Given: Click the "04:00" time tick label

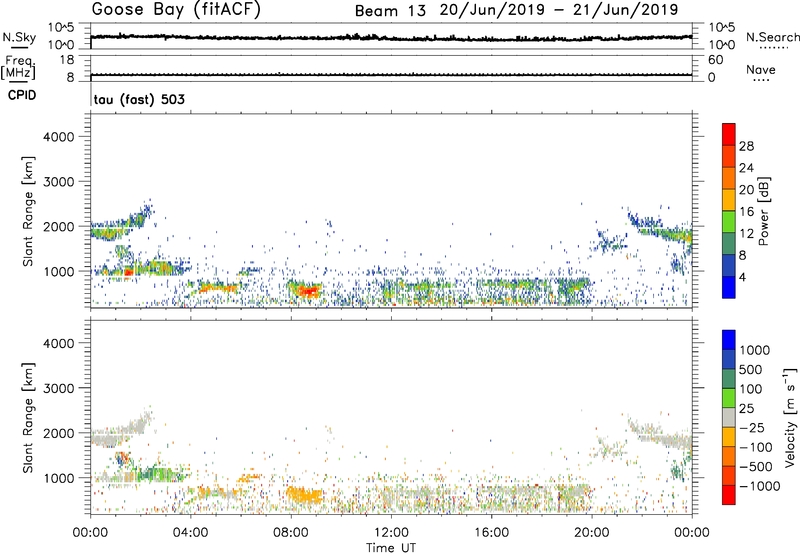Looking at the screenshot, I should pyautogui.click(x=190, y=533).
